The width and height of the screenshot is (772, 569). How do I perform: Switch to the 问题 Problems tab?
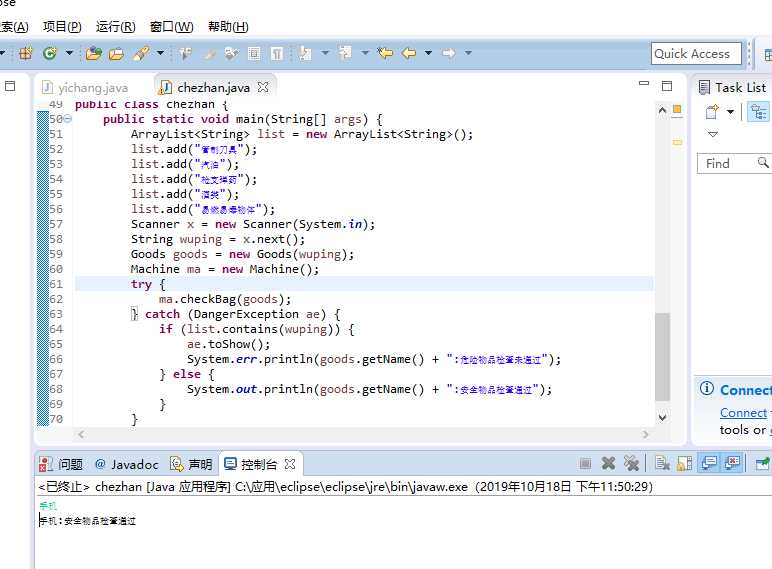pos(61,464)
